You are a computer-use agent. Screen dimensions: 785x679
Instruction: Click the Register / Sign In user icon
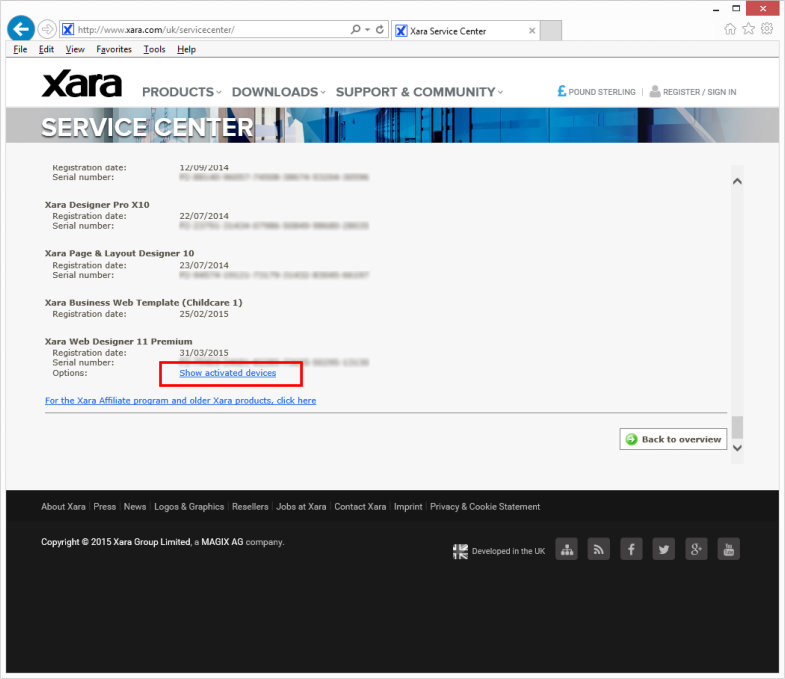654,91
